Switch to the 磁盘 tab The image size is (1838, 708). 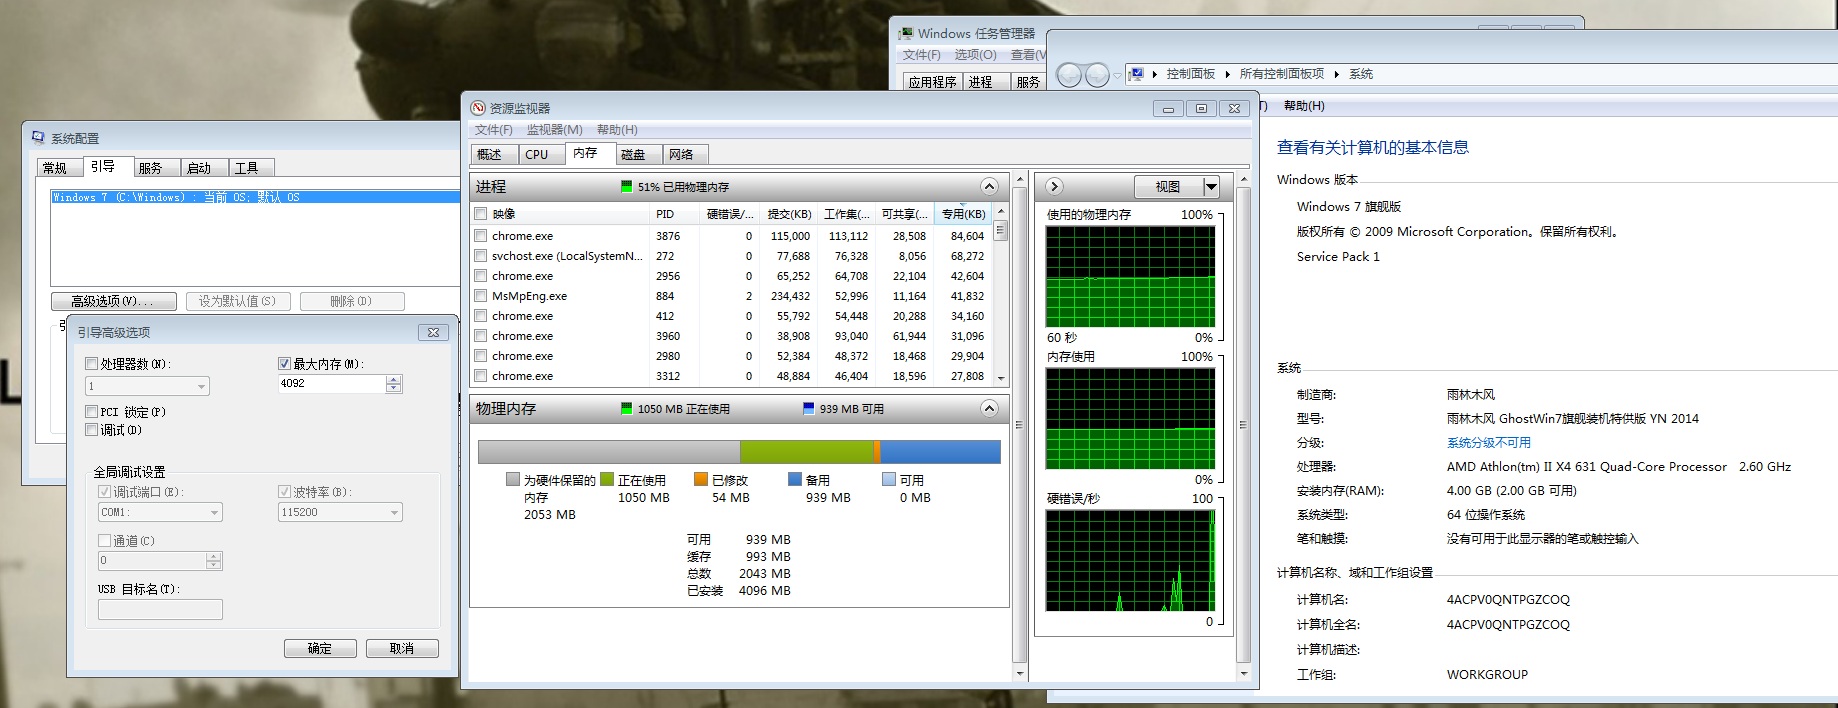coord(639,154)
